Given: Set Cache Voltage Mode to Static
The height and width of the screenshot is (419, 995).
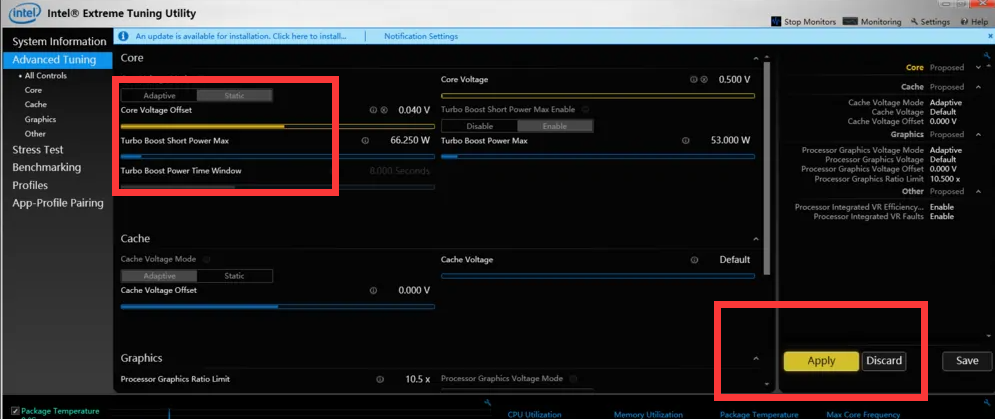Looking at the screenshot, I should pos(235,276).
